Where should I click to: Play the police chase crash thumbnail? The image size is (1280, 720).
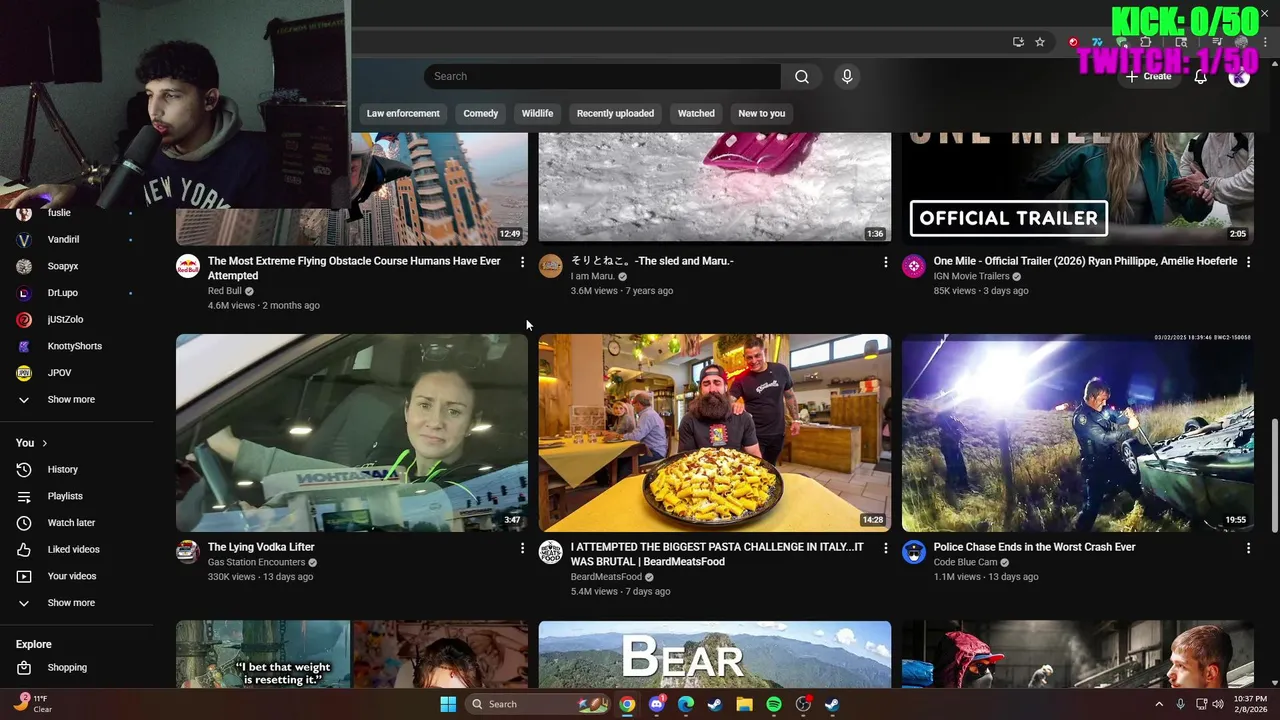click(1078, 433)
